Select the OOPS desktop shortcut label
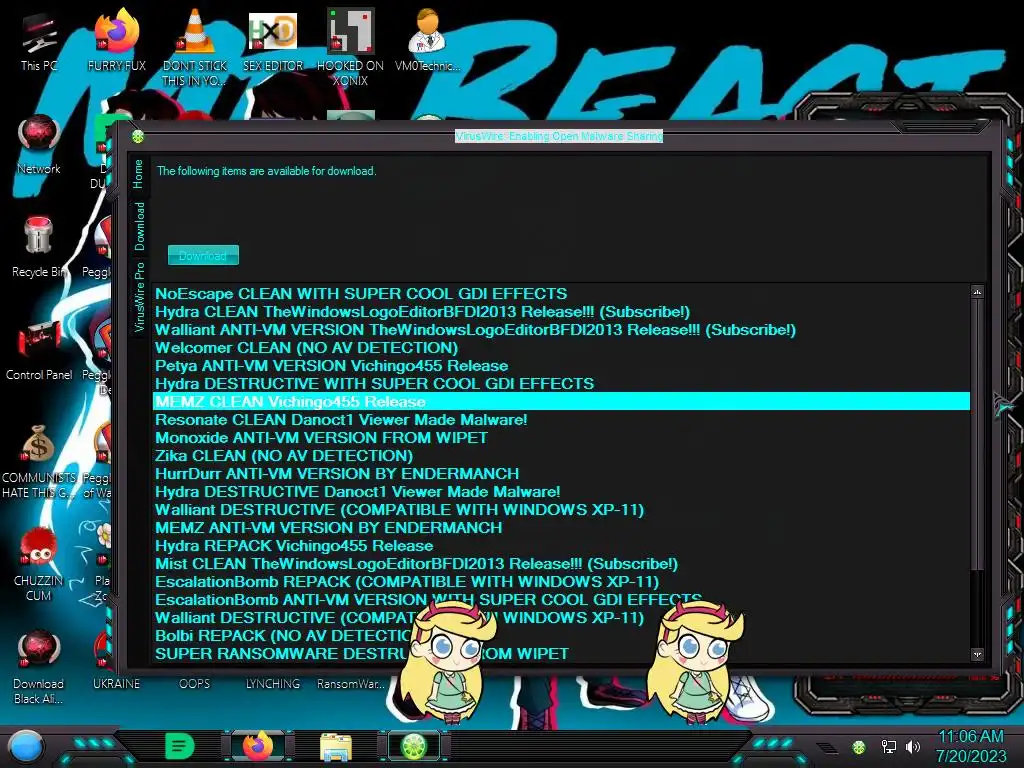This screenshot has height=768, width=1024. pos(195,684)
